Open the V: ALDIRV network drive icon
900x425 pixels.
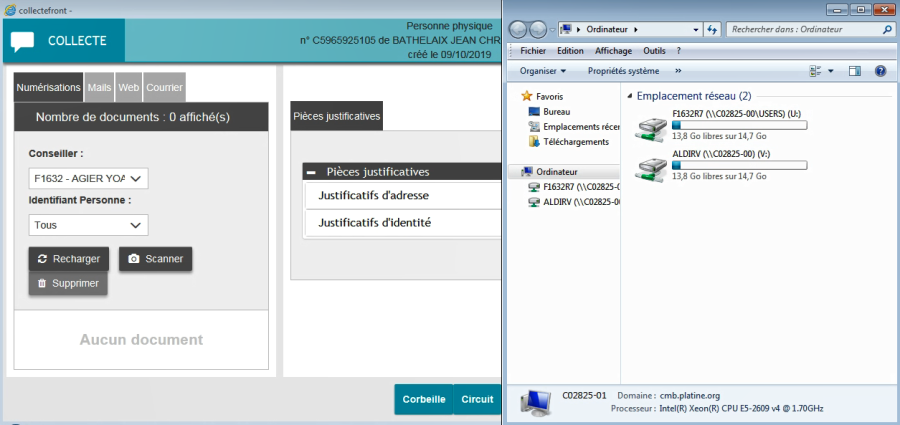coord(652,166)
